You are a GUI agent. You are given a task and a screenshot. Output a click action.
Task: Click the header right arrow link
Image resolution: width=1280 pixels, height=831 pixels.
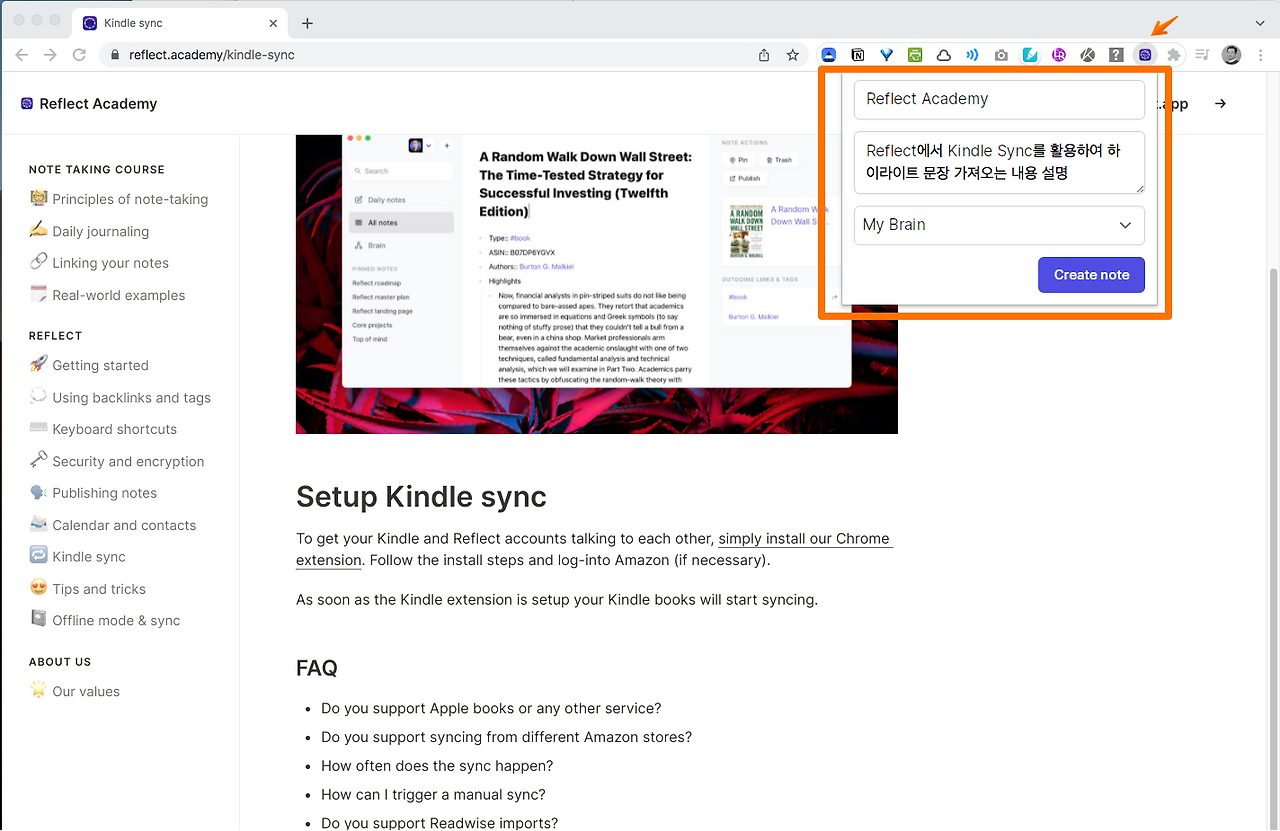pos(1220,104)
